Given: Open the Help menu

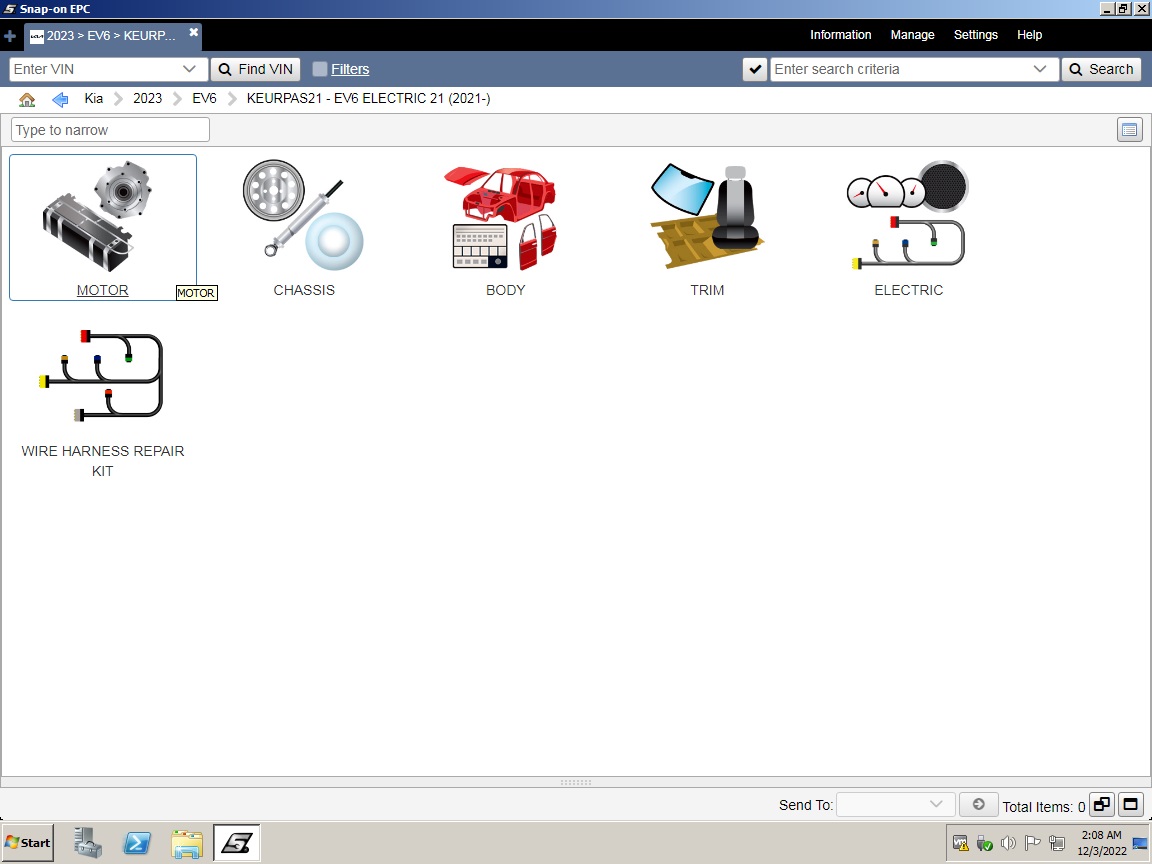Looking at the screenshot, I should point(1029,35).
